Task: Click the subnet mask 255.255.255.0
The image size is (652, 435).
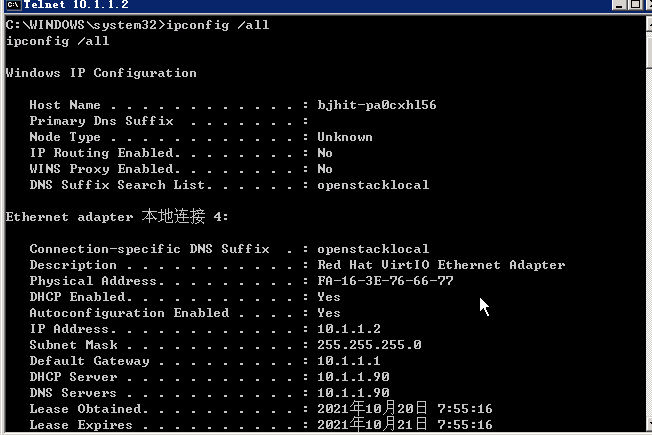Action: tap(369, 345)
